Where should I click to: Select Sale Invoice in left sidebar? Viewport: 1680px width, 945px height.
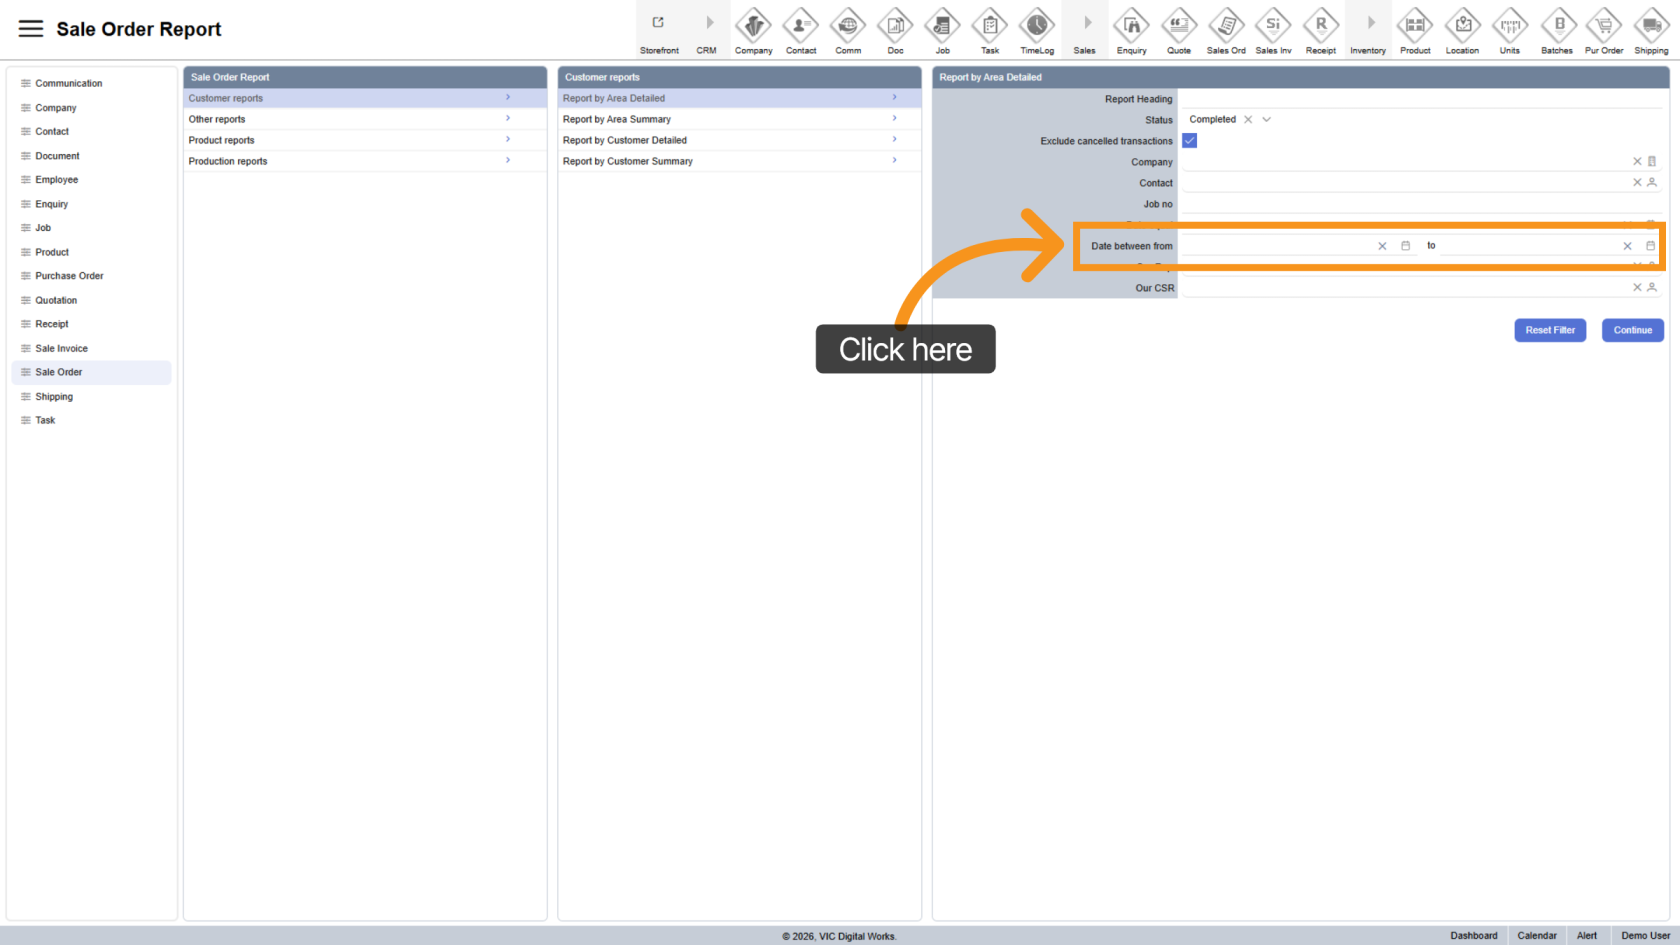[62, 348]
